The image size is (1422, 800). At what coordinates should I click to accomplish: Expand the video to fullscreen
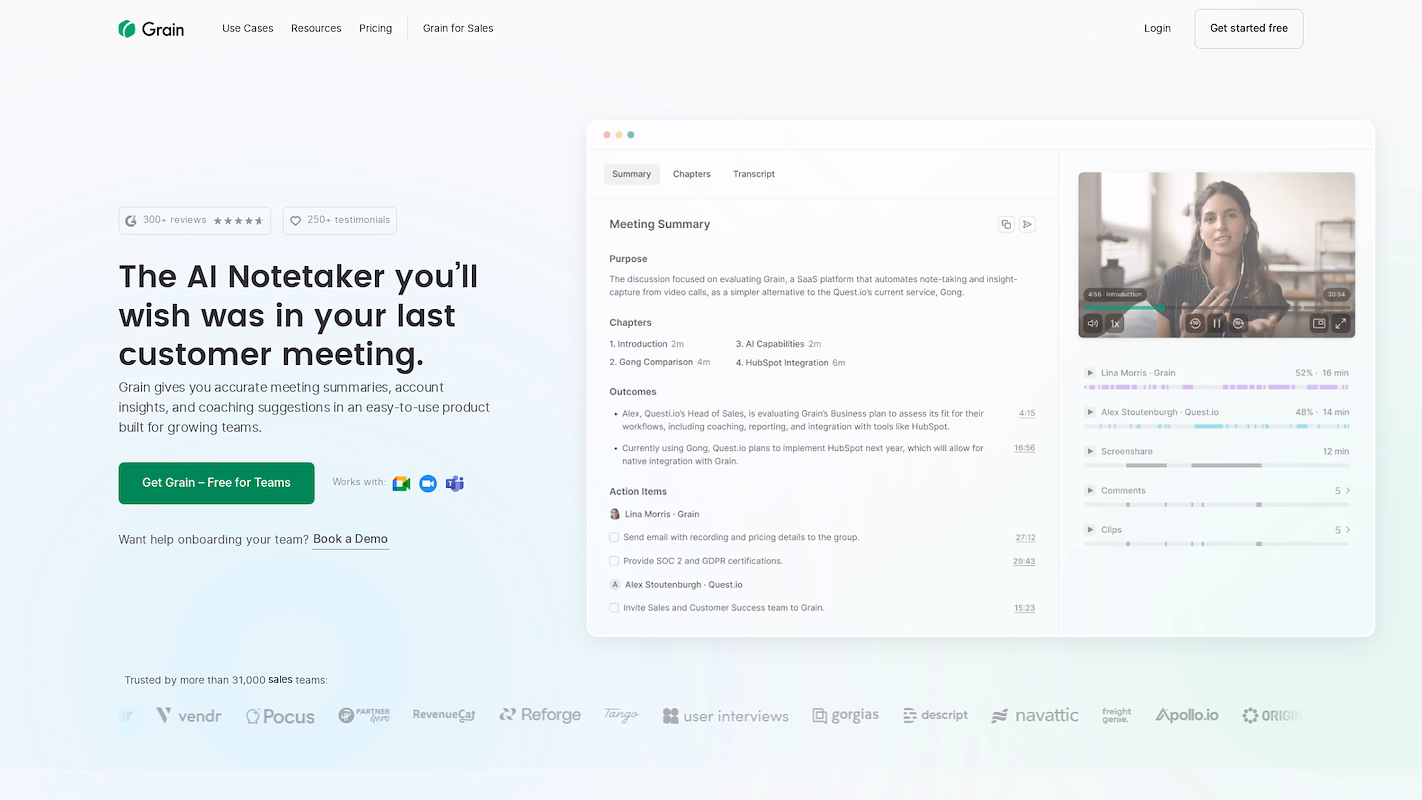pos(1341,323)
